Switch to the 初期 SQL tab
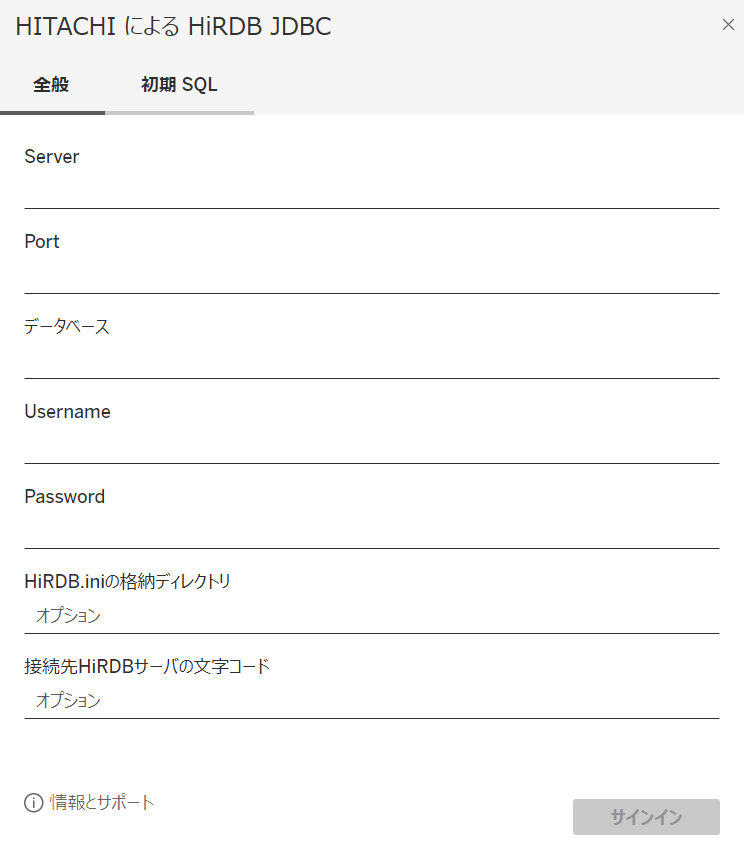The width and height of the screenshot is (744, 852). 178,85
